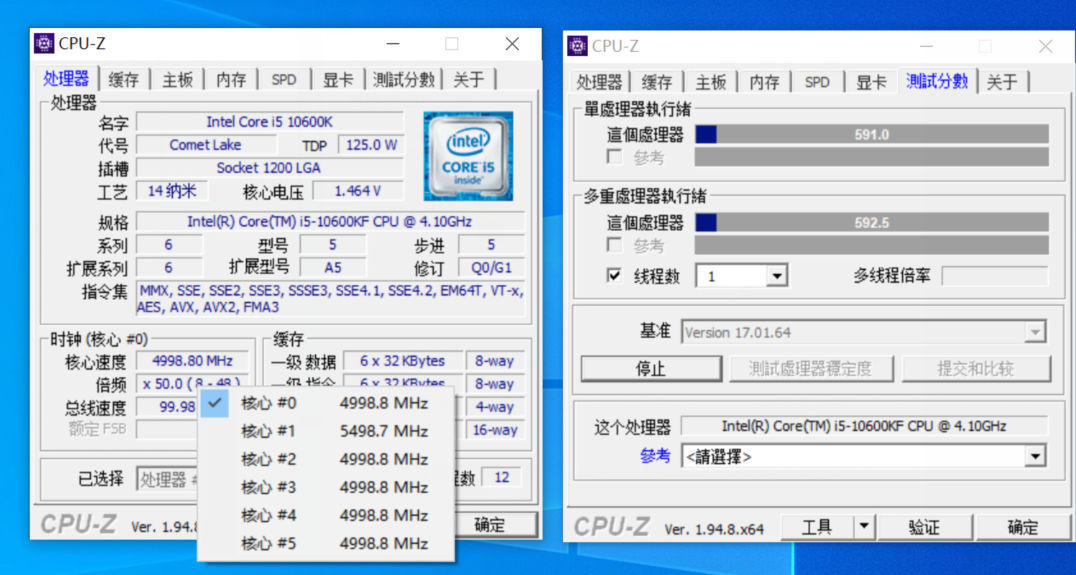Switch to 处理器 tab in right CPU-Z window
Viewport: 1076px width, 575px height.
click(x=599, y=82)
